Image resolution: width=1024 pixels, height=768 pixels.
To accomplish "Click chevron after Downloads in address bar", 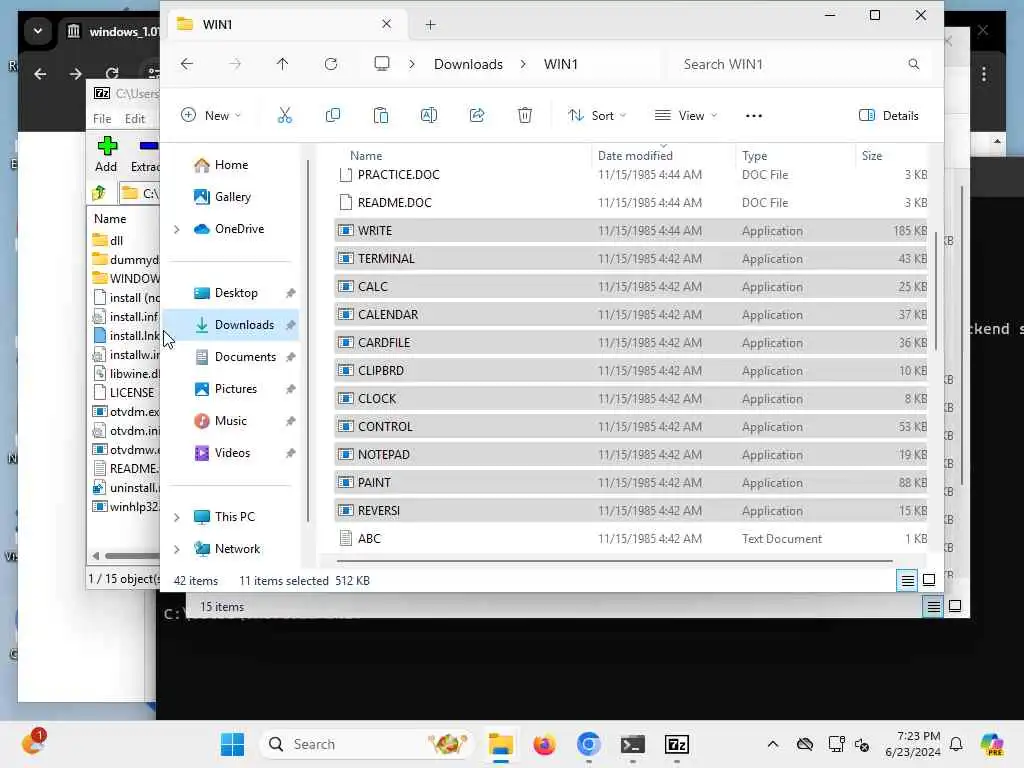I will [x=523, y=64].
